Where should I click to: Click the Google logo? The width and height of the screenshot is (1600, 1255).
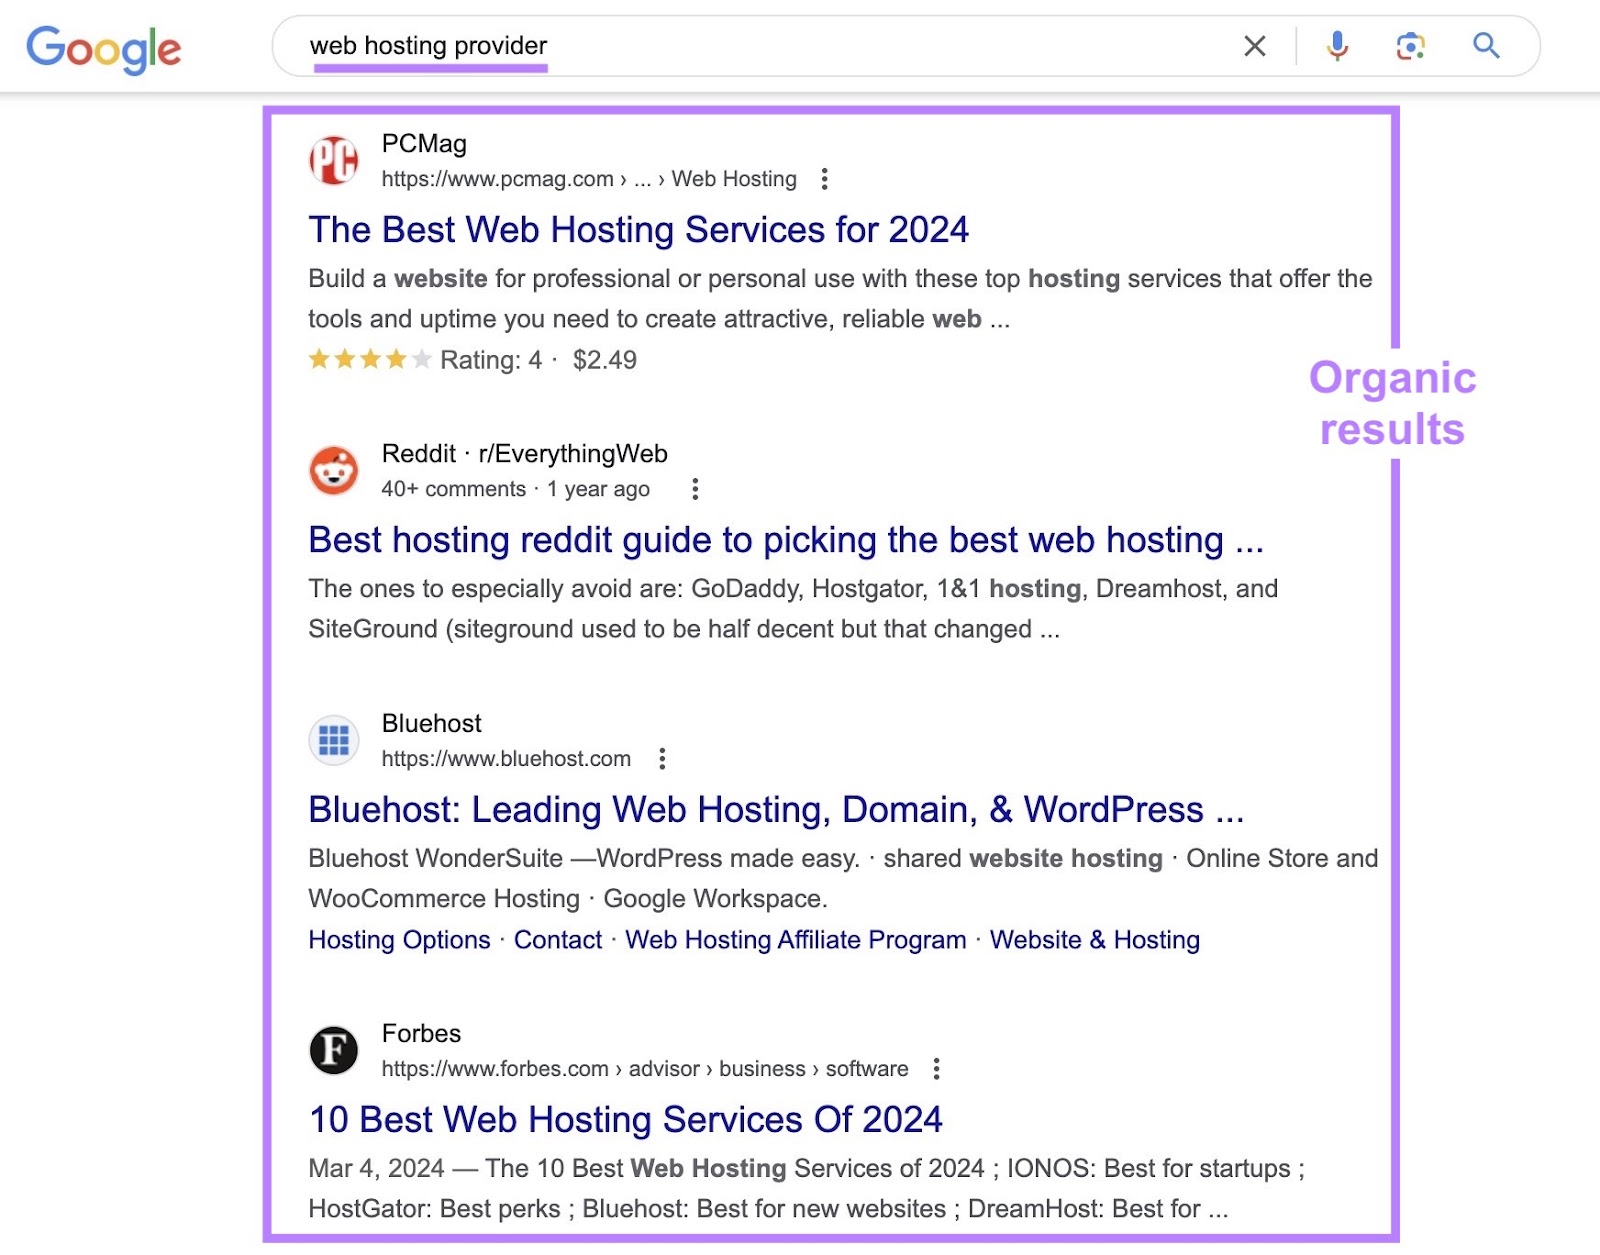pyautogui.click(x=104, y=47)
